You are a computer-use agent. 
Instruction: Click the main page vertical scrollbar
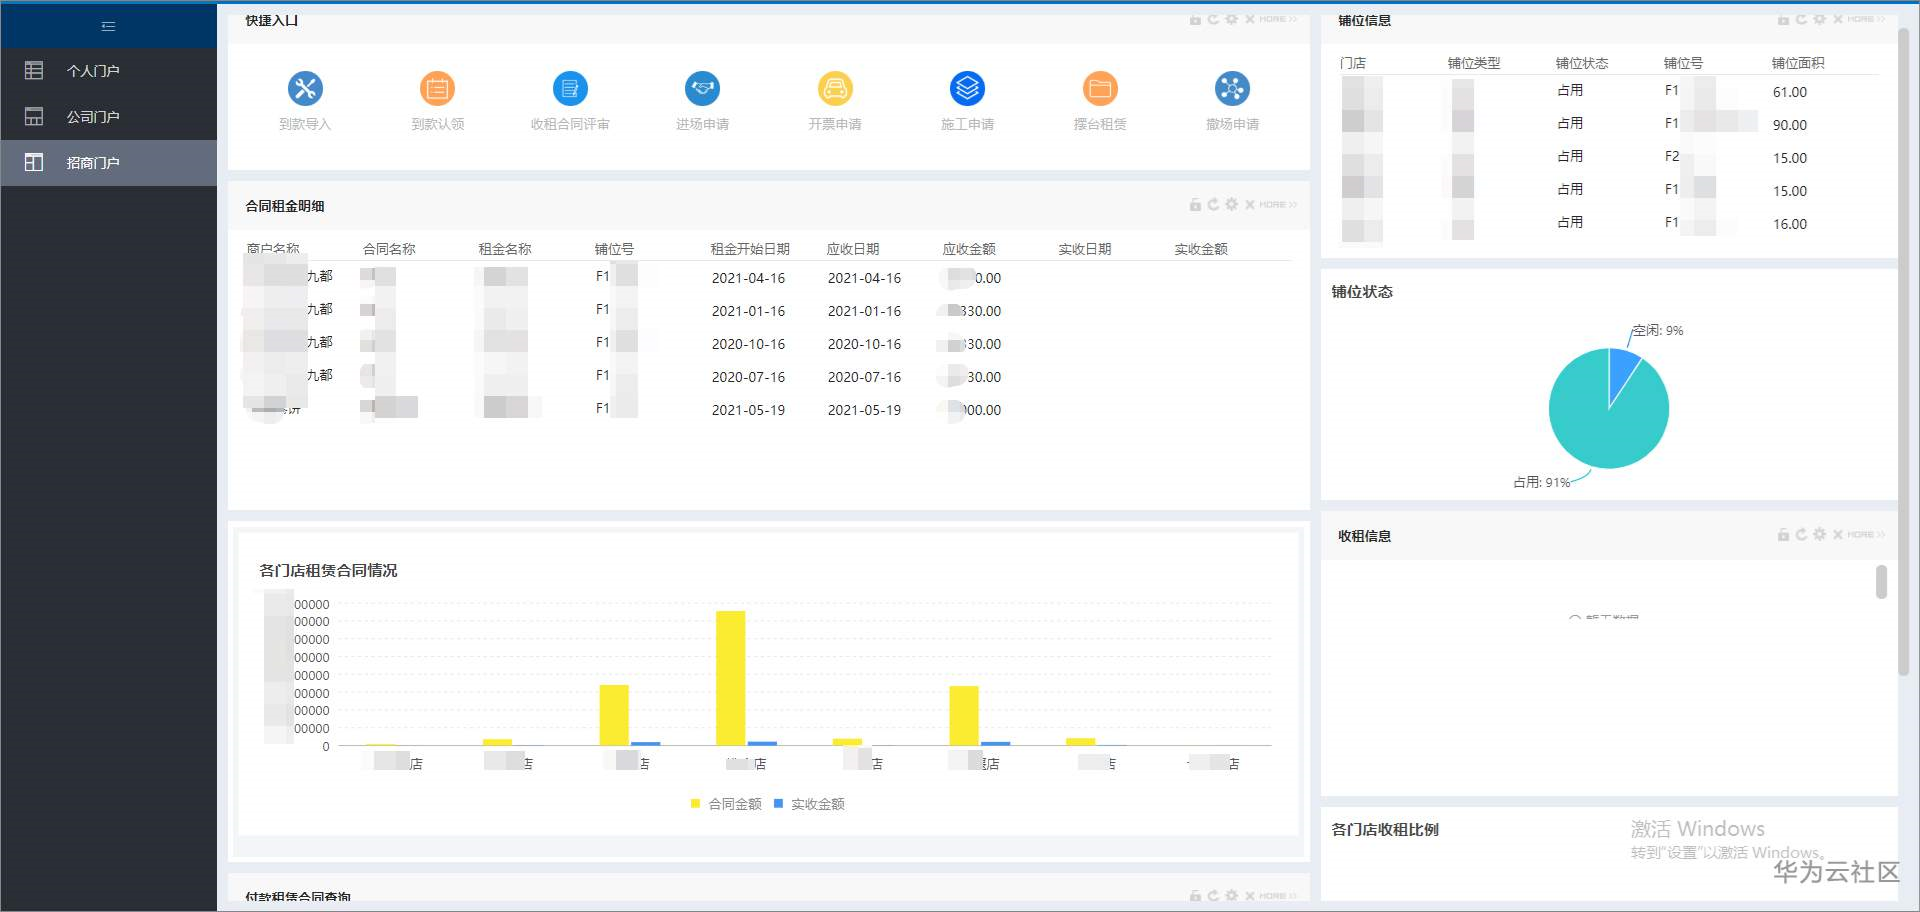tap(1903, 350)
